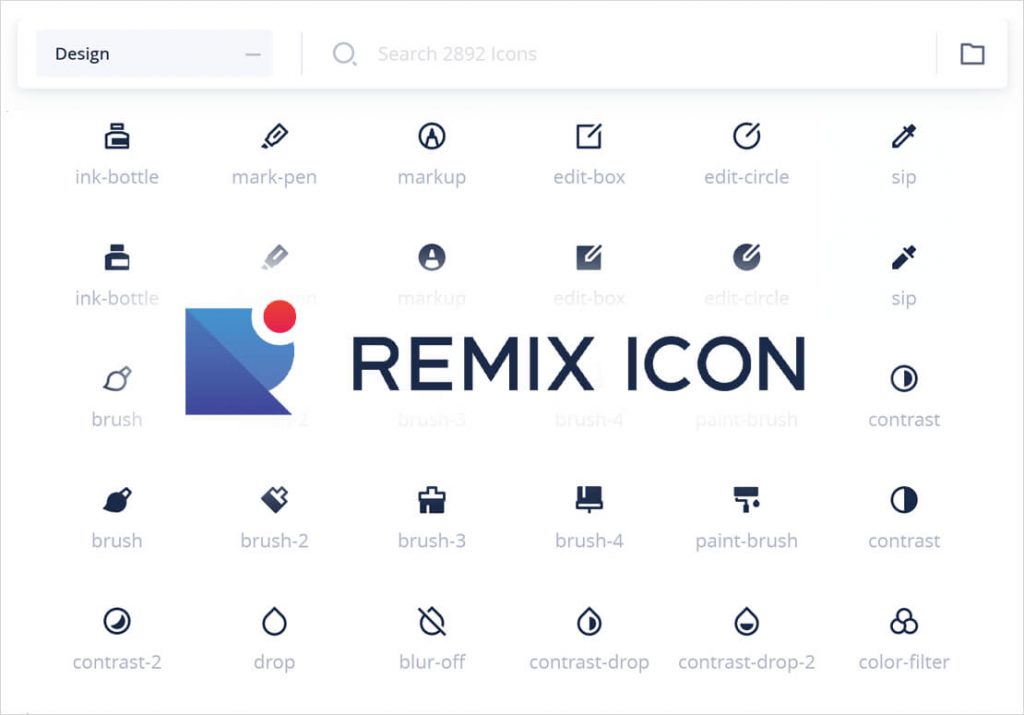Click the contrast-drop-2 label
The image size is (1024, 715).
click(x=746, y=662)
